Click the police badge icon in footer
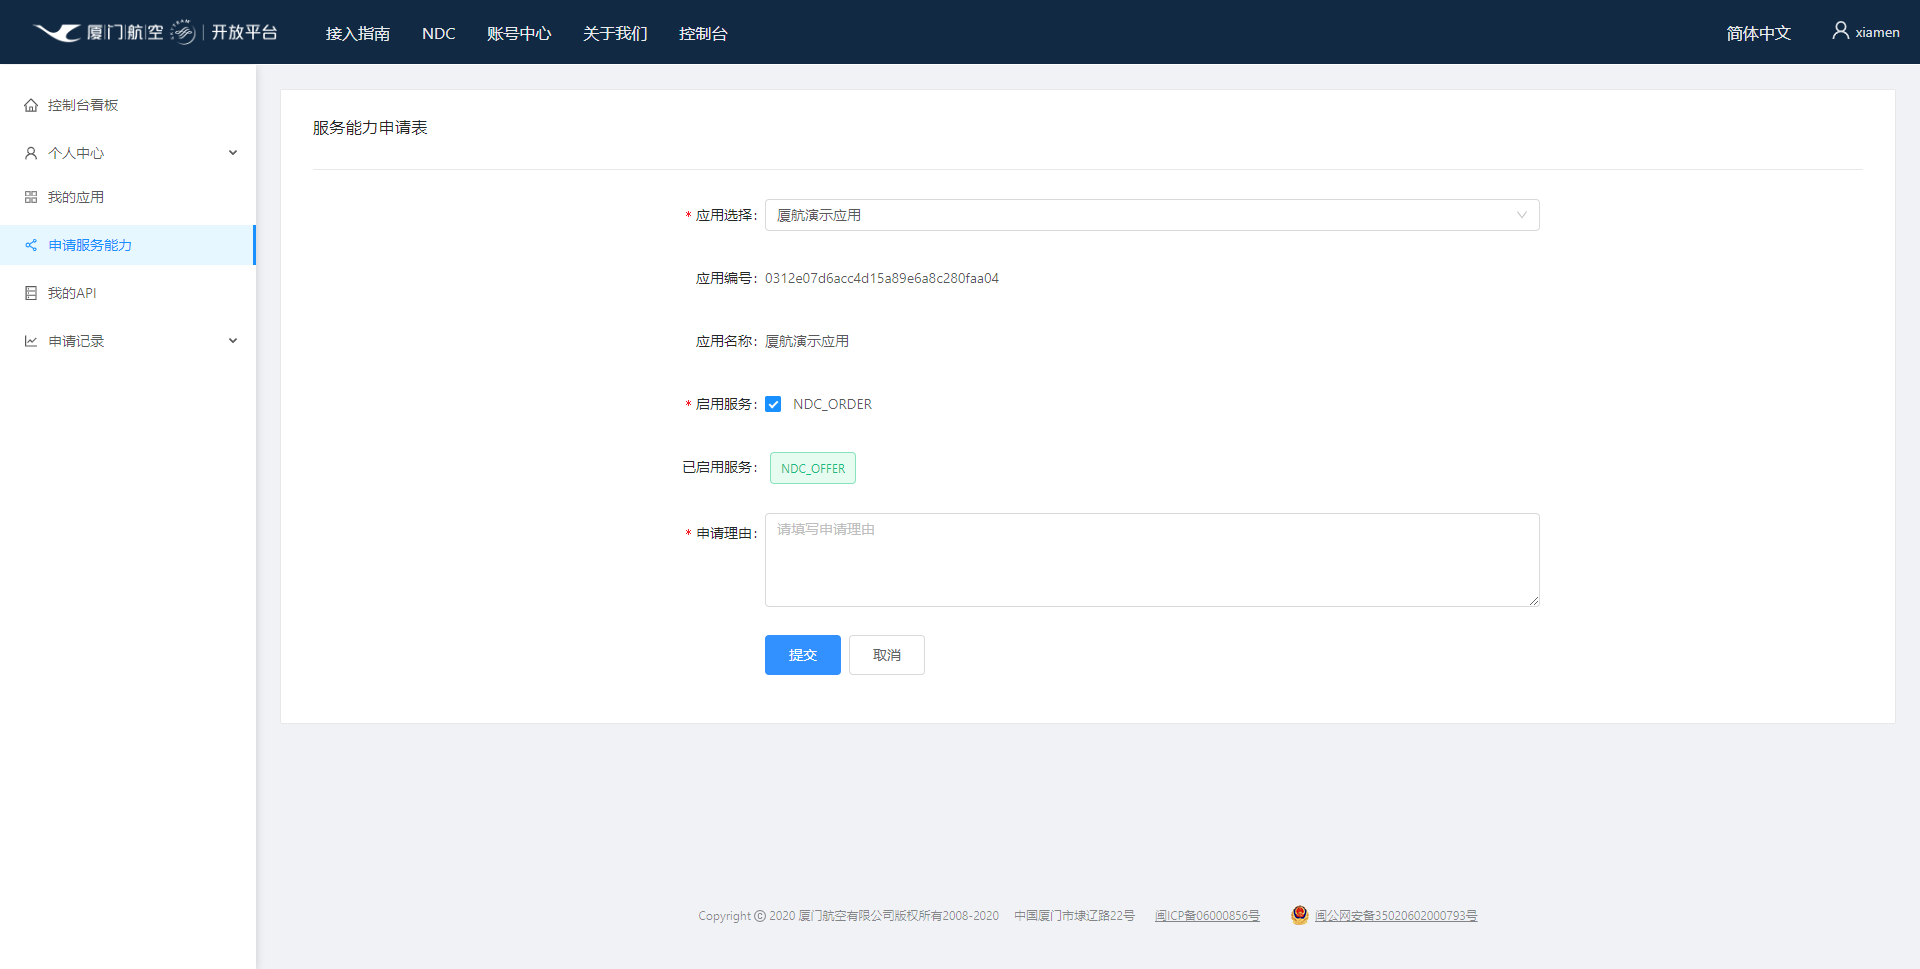Screen dimensions: 1920x969 pos(1299,915)
